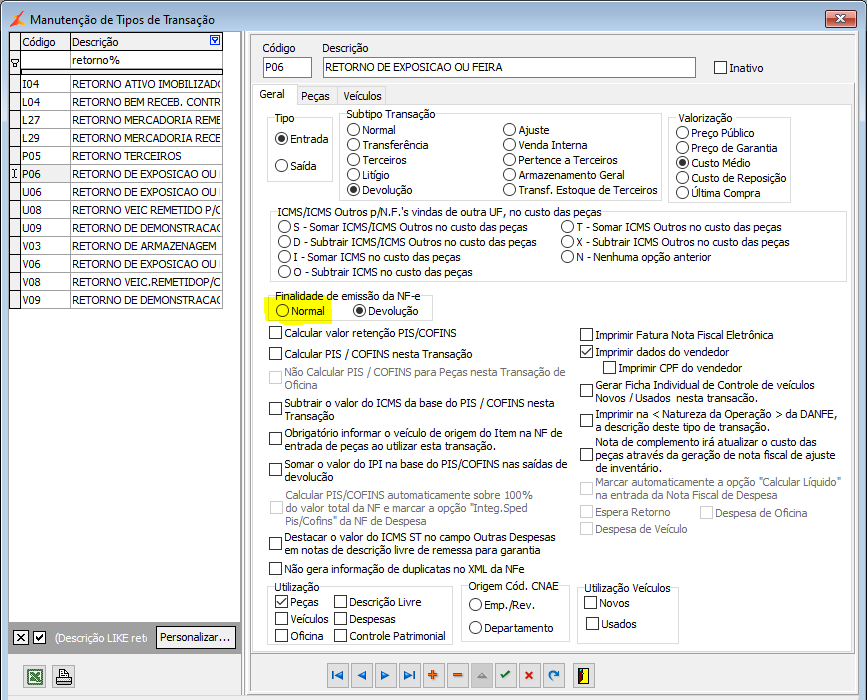Click the filter row funnel icon
The height and width of the screenshot is (700, 867).
(15, 63)
